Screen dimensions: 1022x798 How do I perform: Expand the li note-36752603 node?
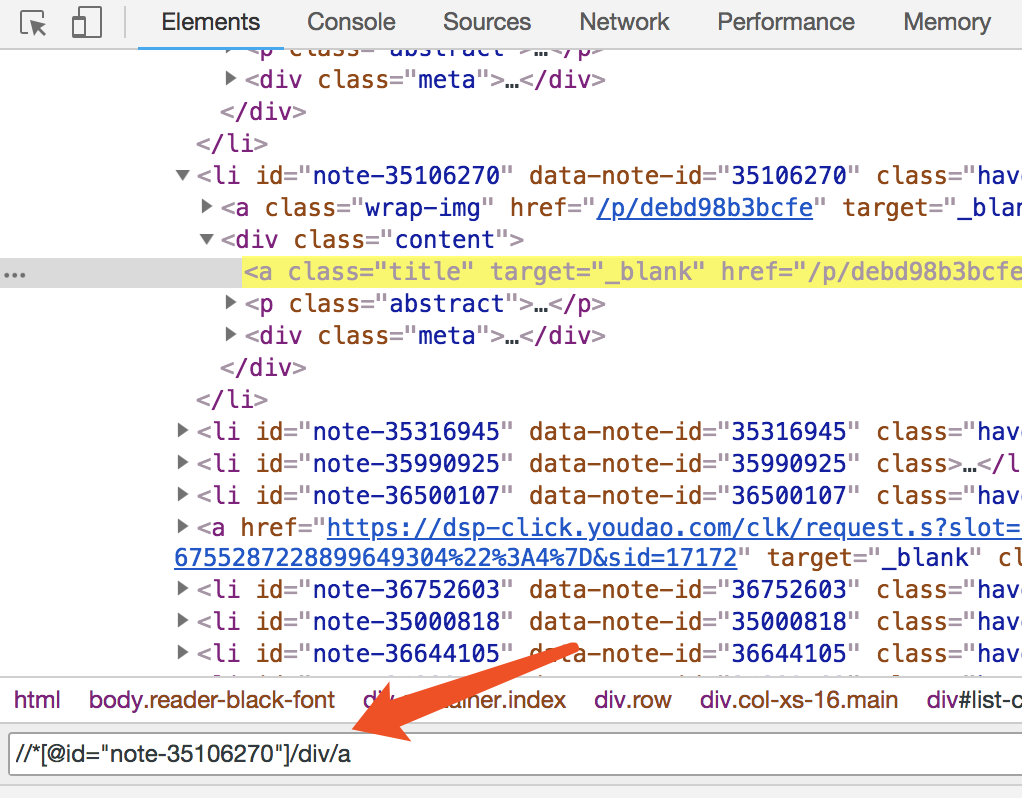[x=183, y=589]
